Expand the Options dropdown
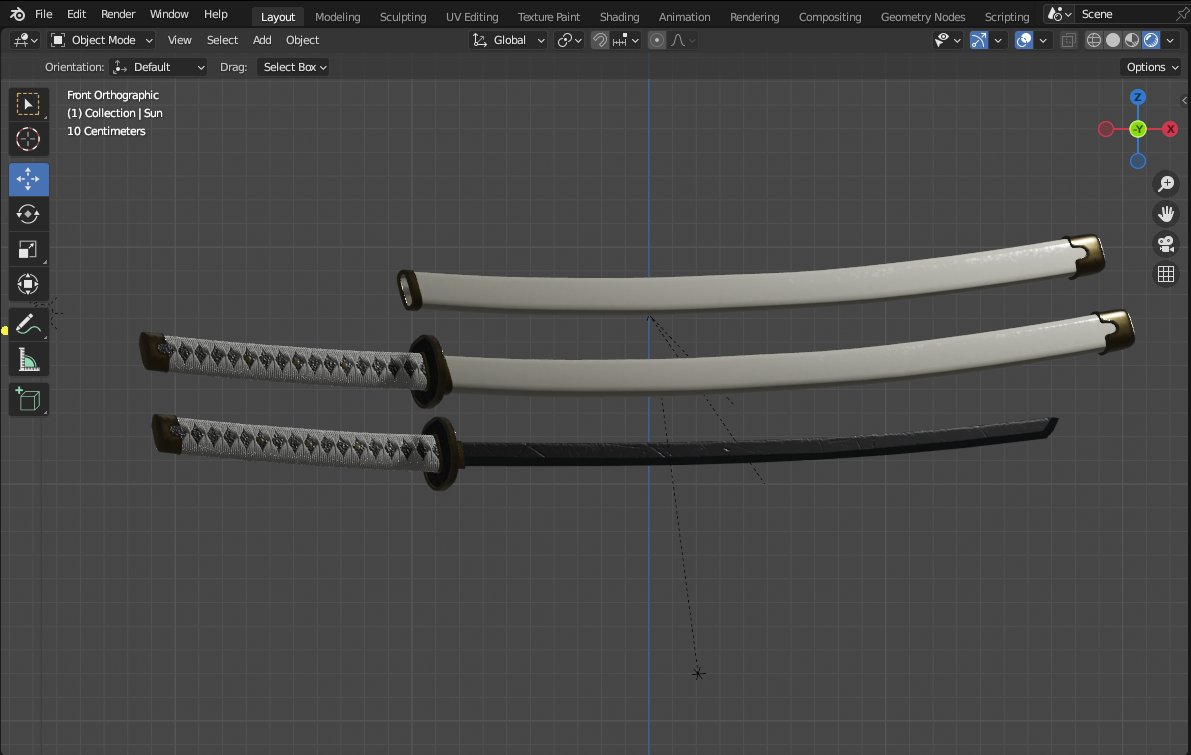Viewport: 1191px width, 755px height. pos(1152,67)
